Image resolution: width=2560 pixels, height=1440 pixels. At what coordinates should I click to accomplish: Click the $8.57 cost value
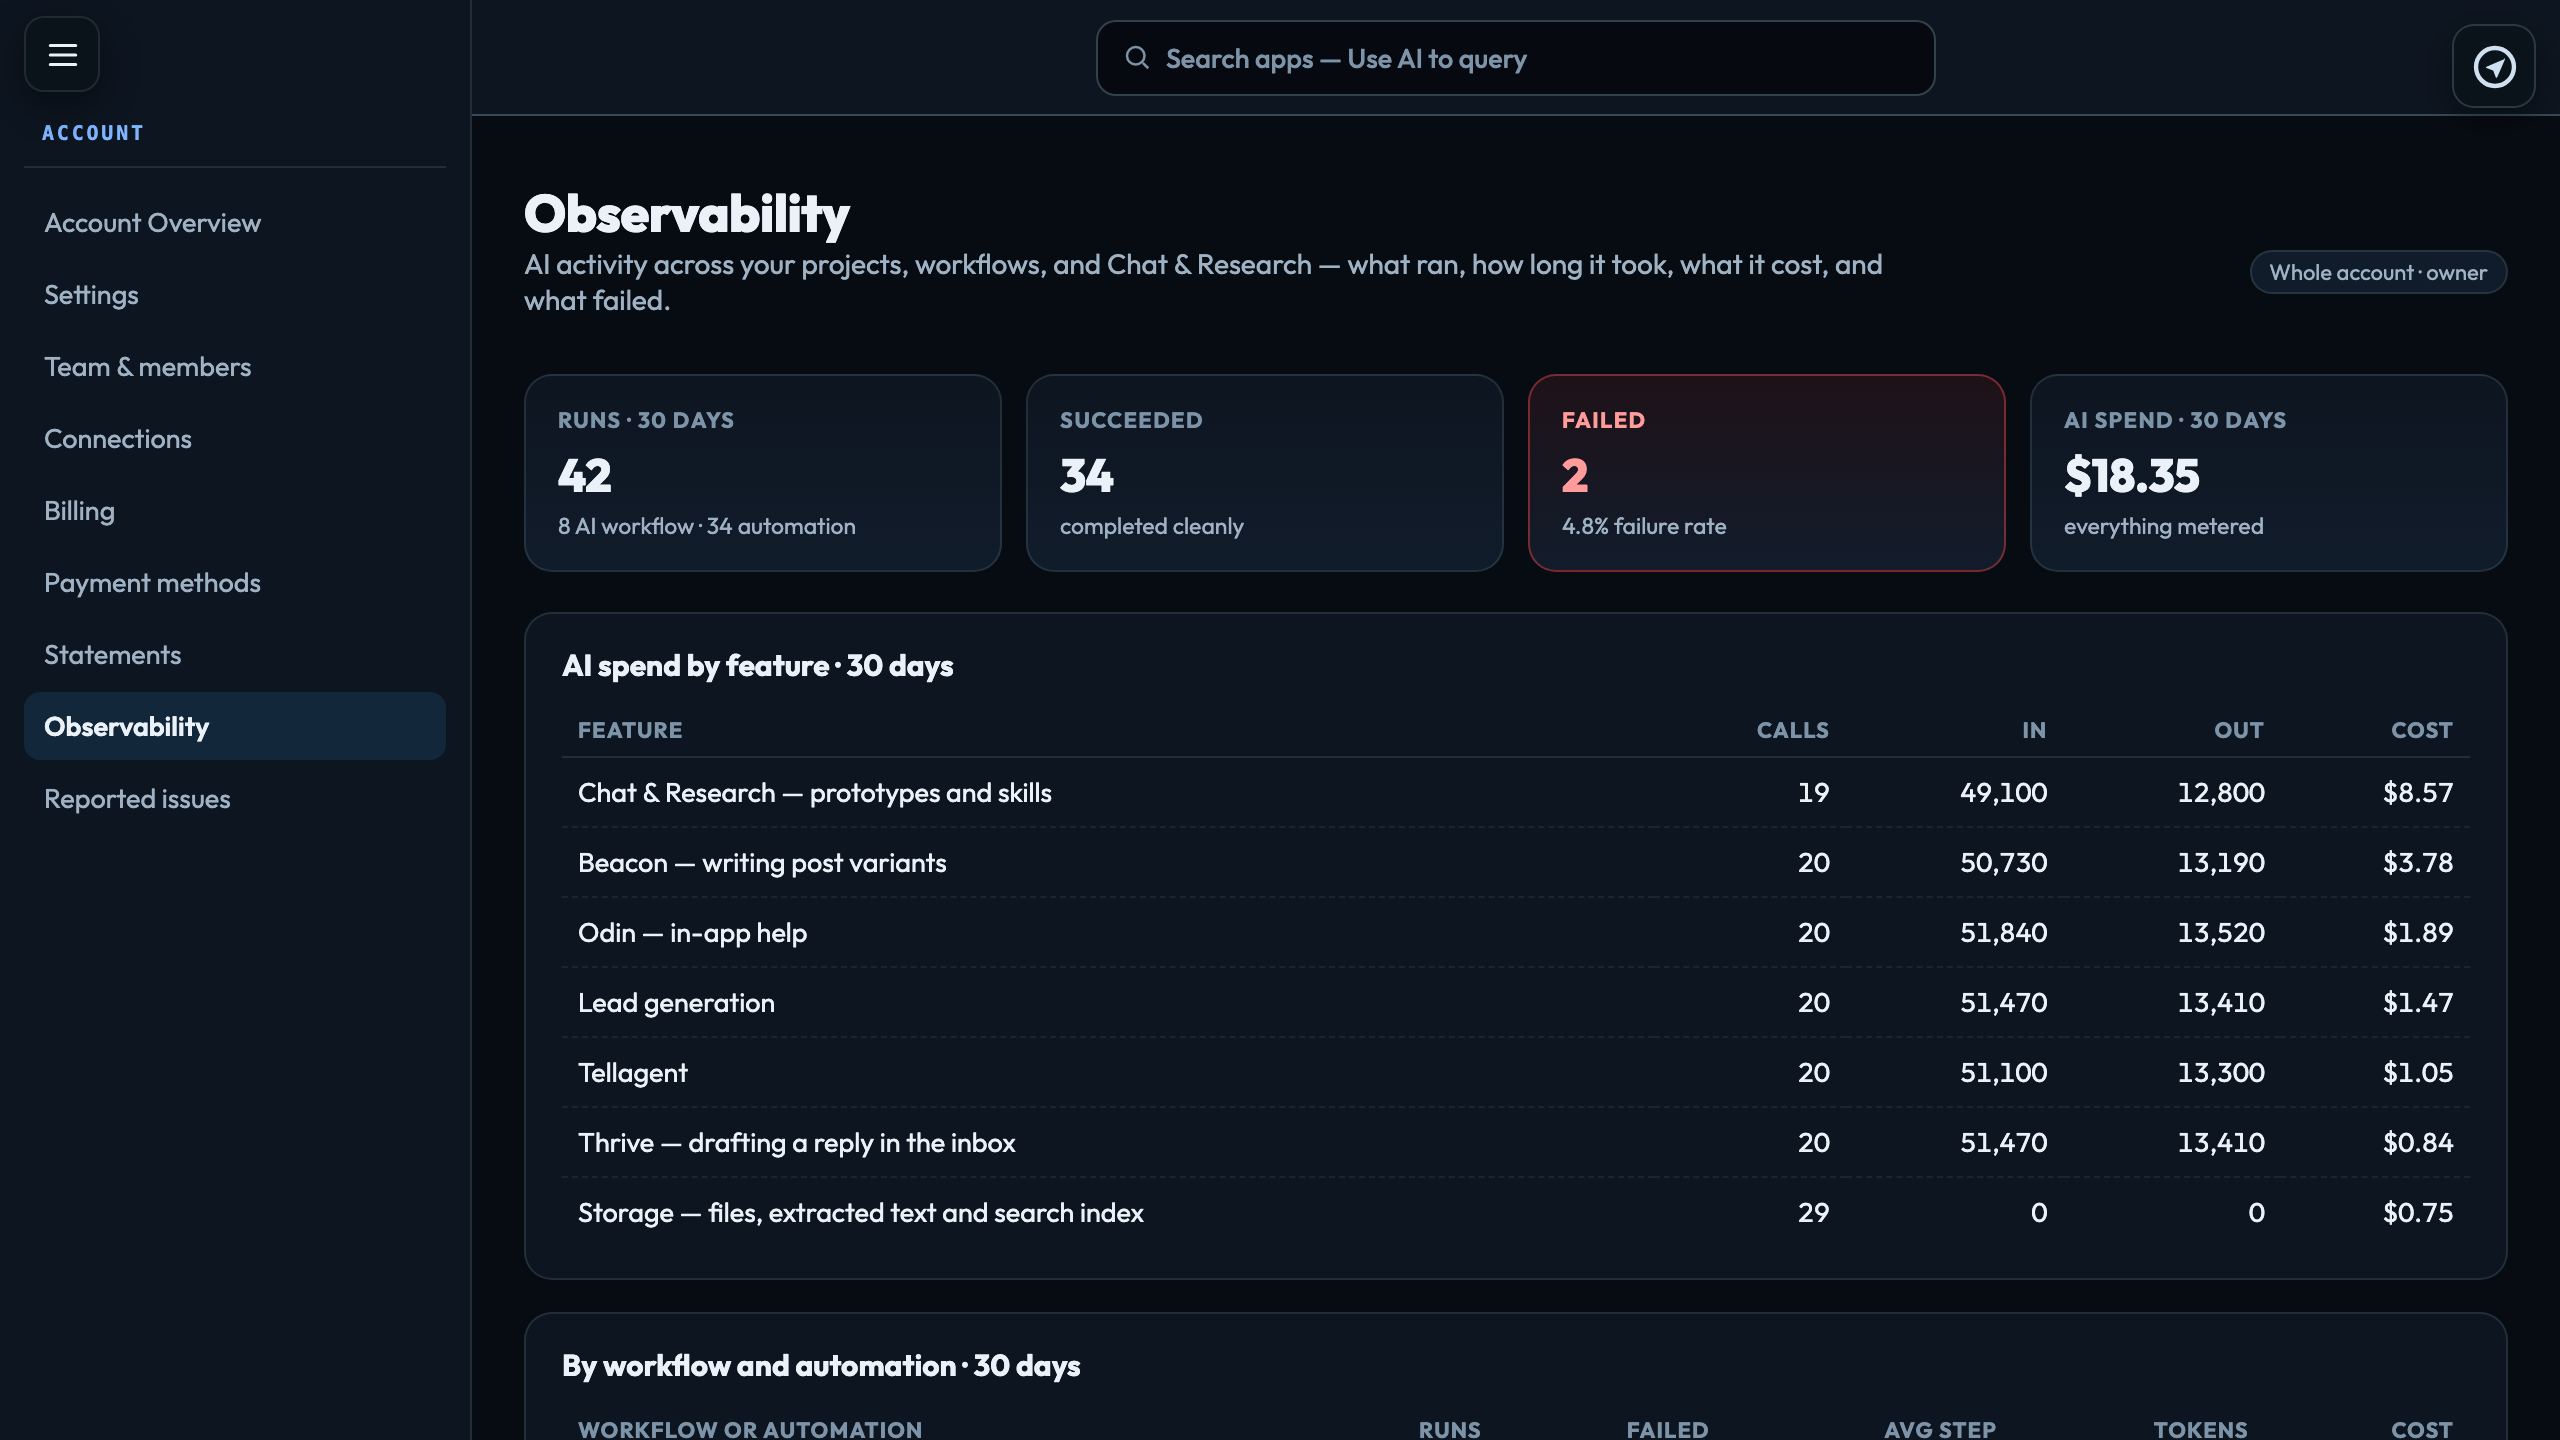click(x=2418, y=792)
